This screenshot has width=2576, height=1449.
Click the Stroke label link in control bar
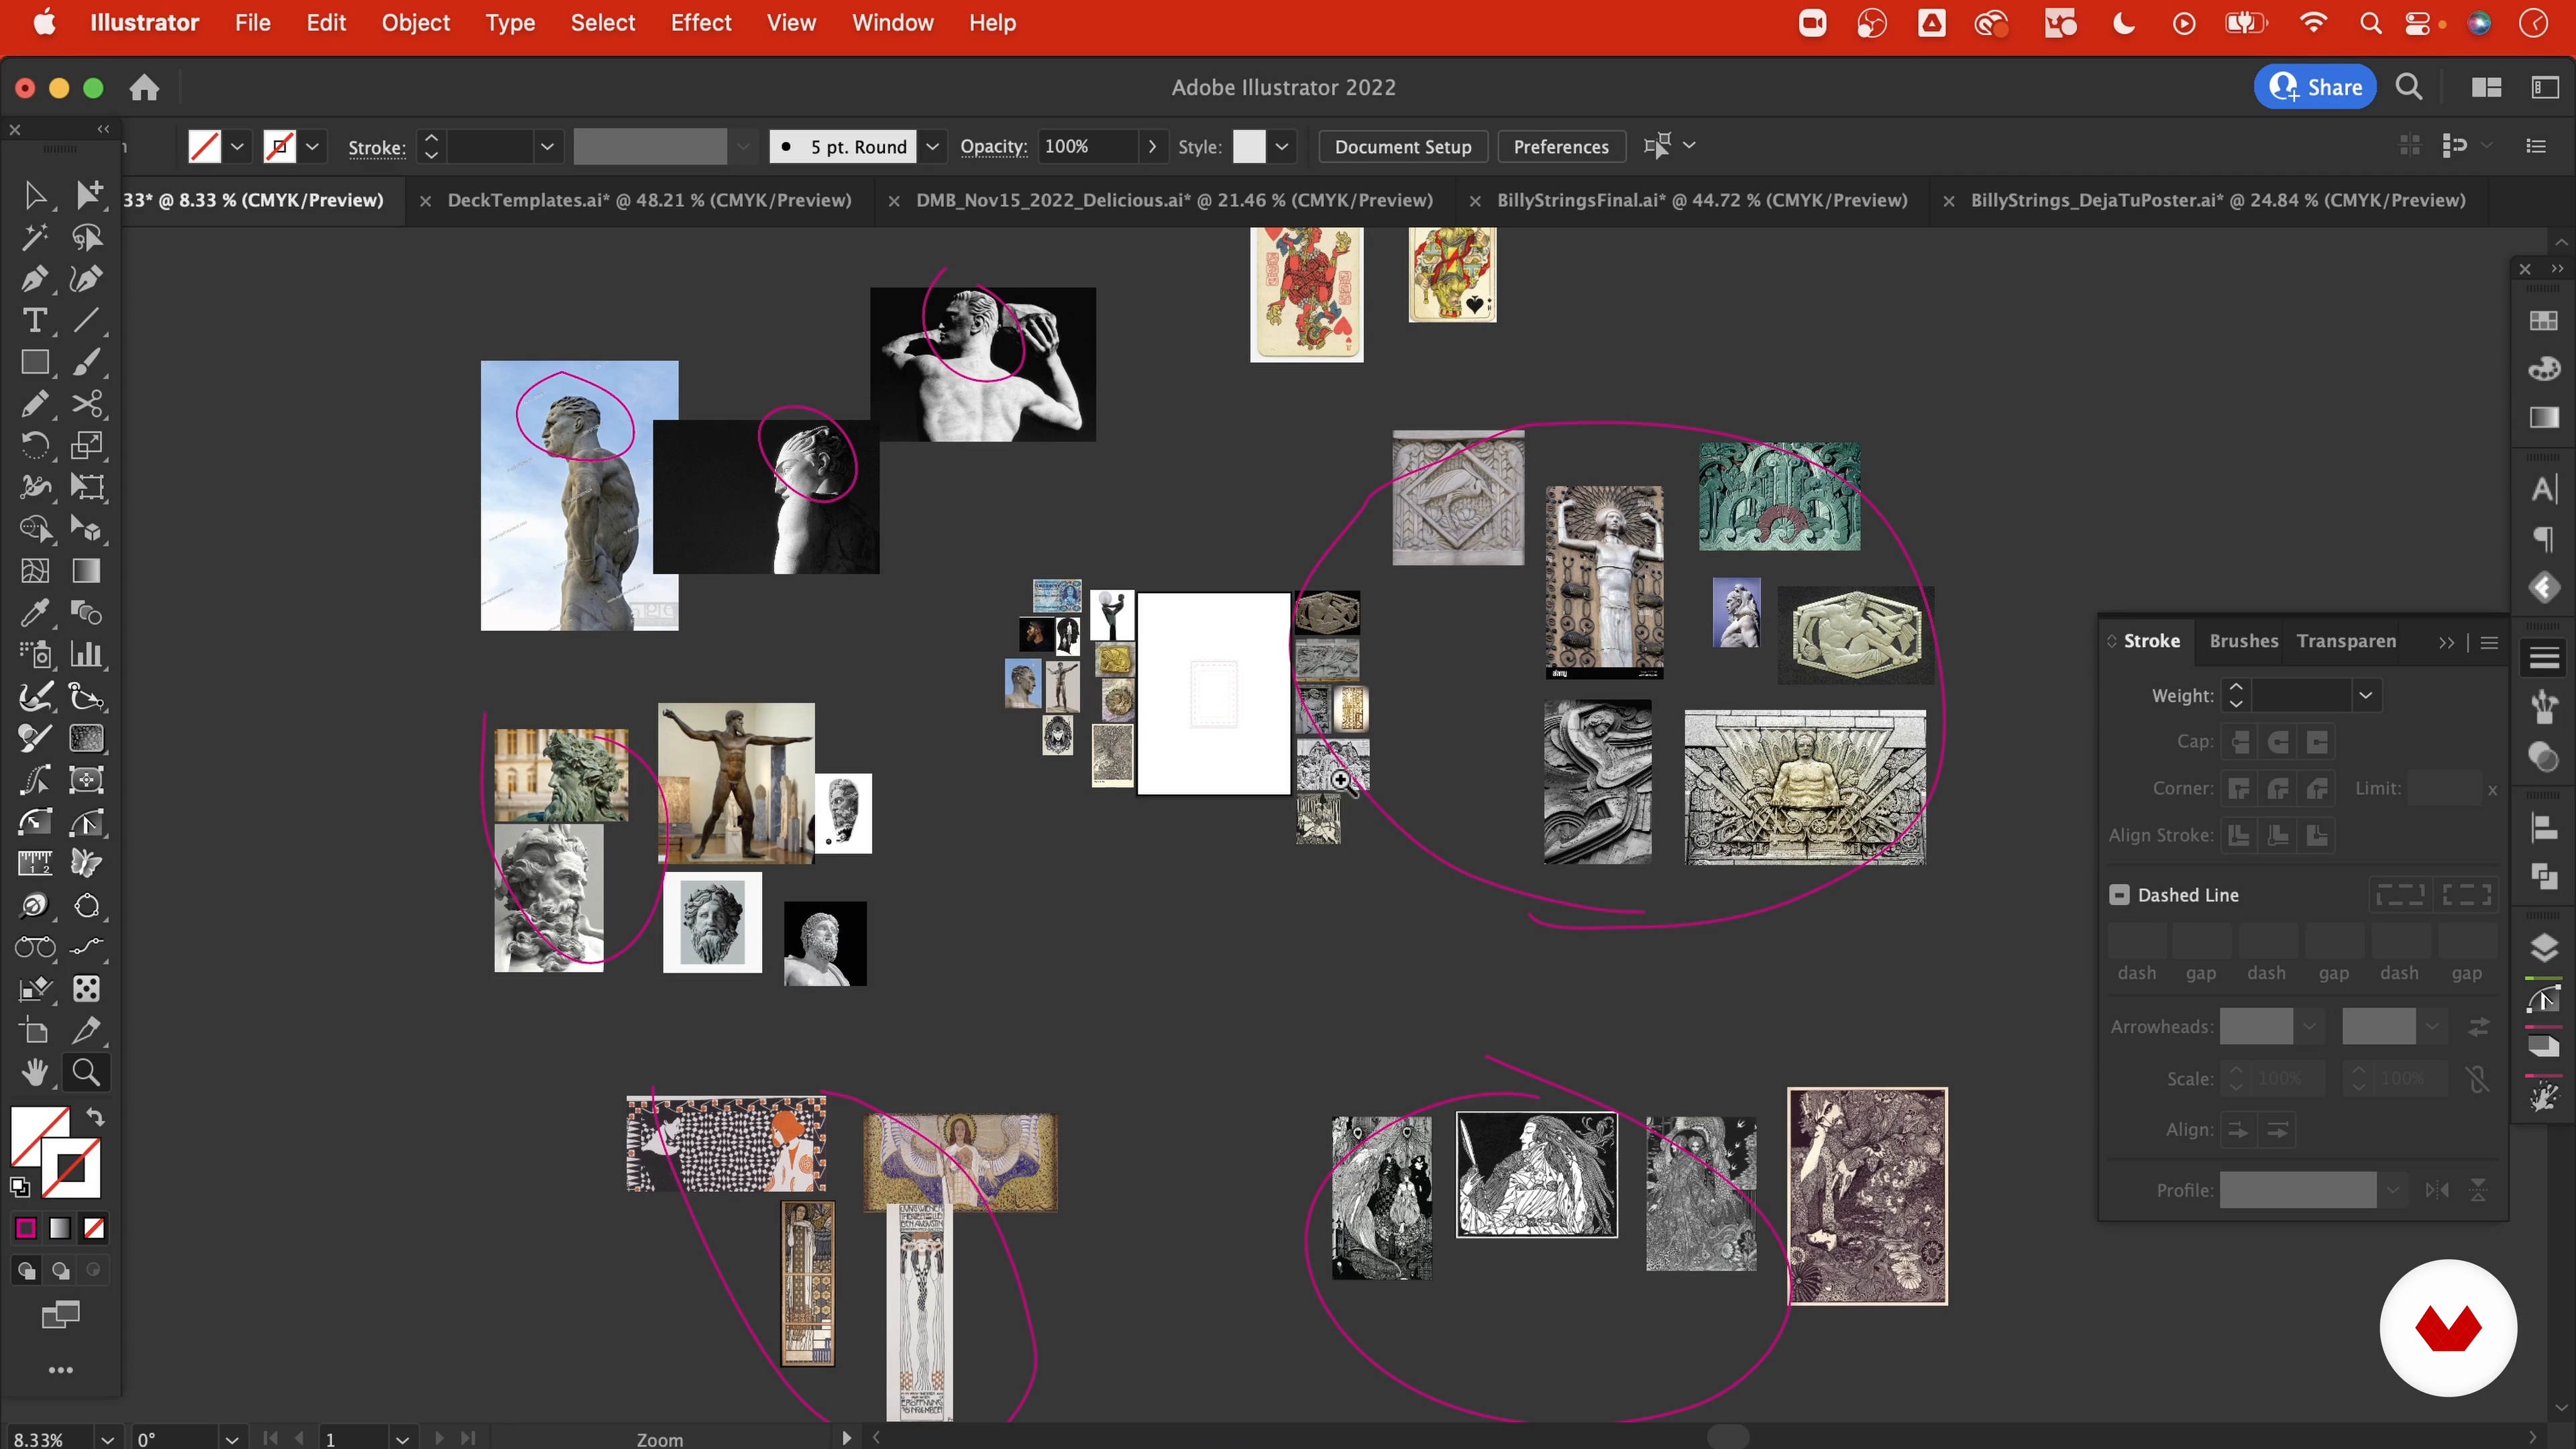[376, 147]
